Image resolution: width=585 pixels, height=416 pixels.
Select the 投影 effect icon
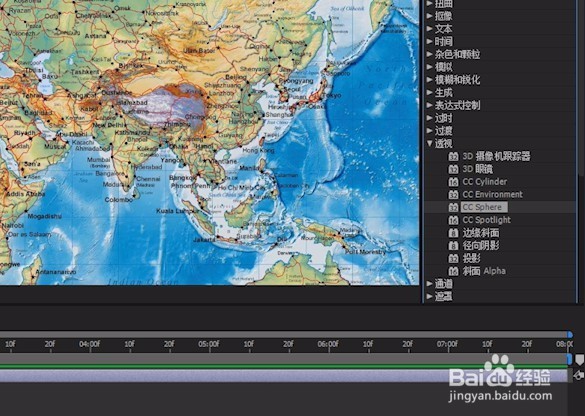453,258
